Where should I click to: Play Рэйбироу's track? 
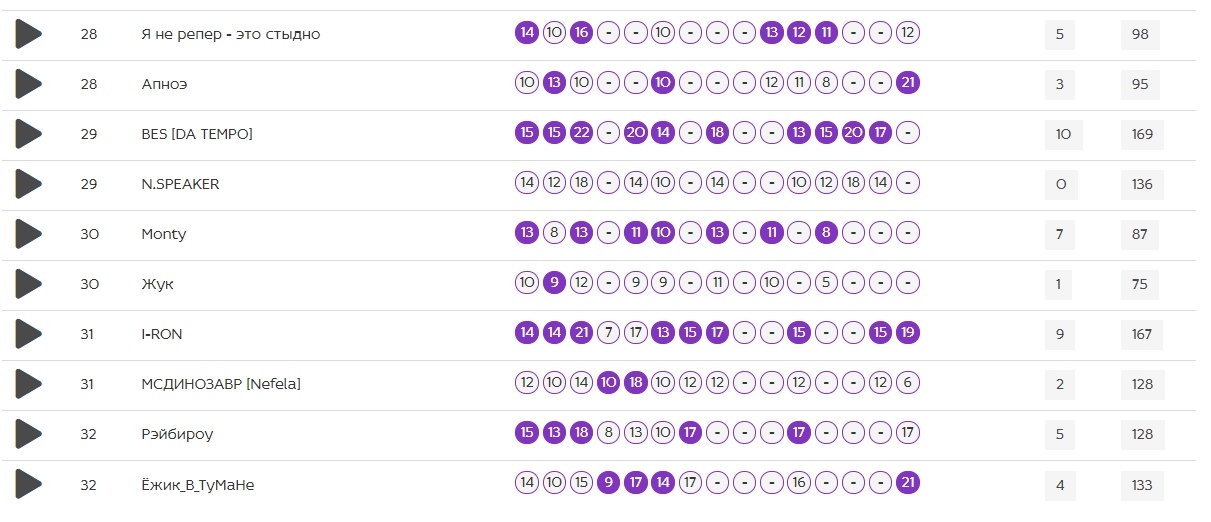[28, 434]
